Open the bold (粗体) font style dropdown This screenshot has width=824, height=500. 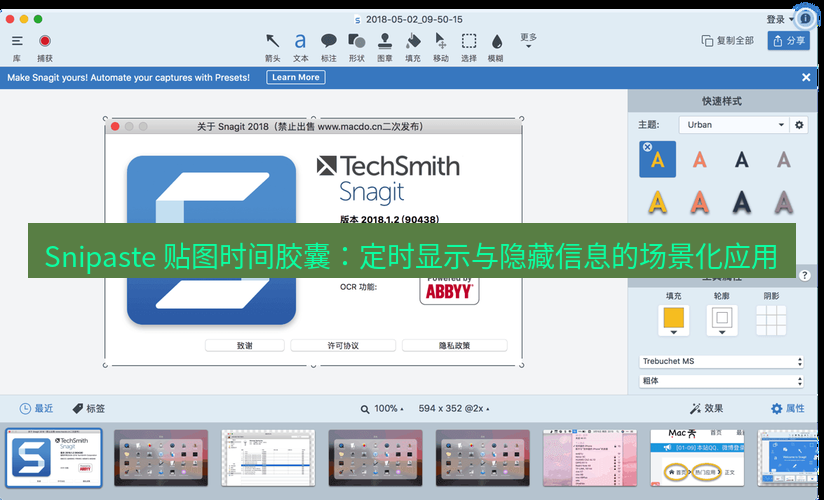(722, 381)
